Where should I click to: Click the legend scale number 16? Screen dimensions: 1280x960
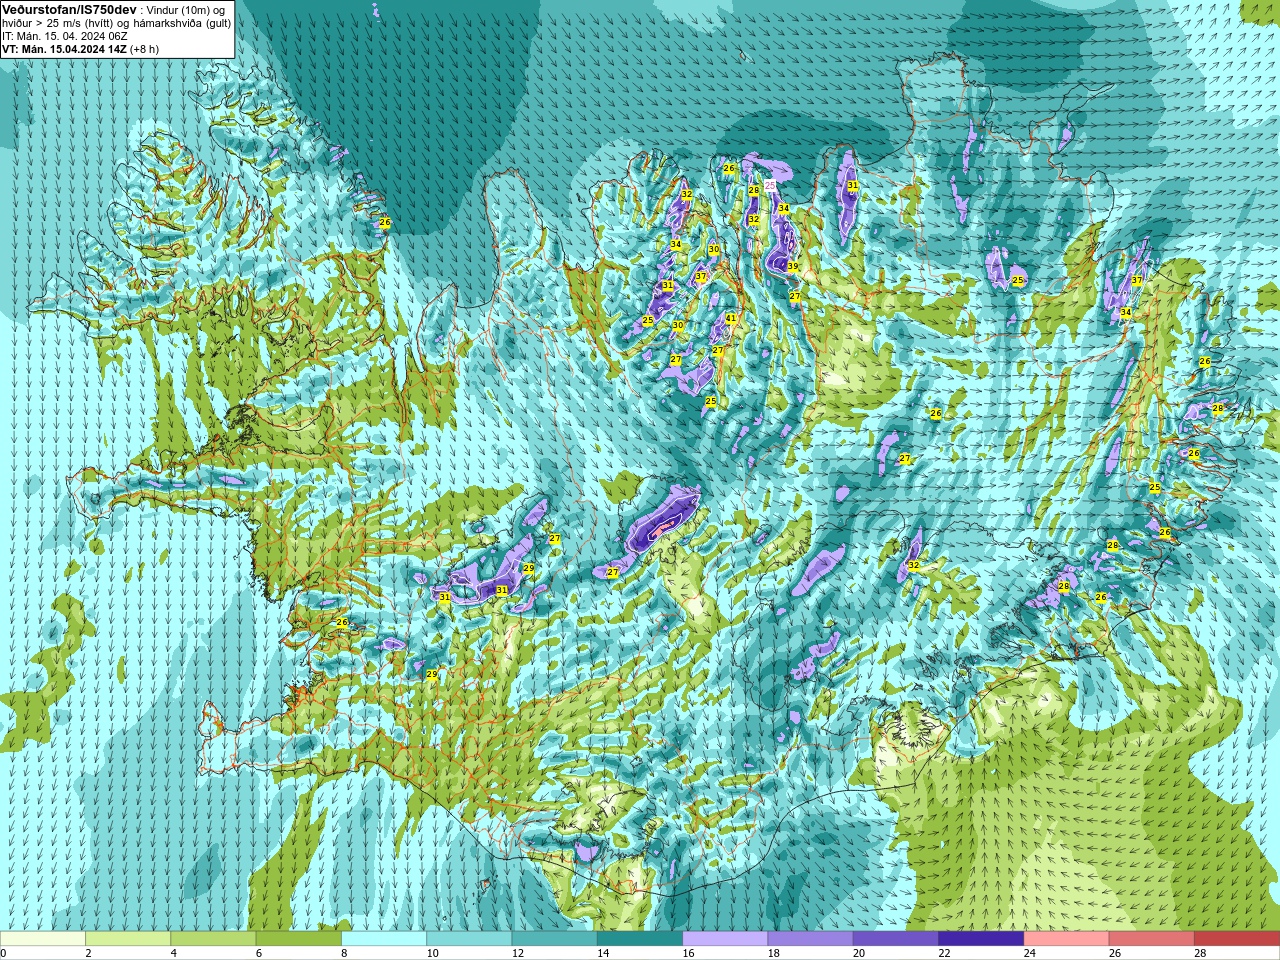[688, 953]
